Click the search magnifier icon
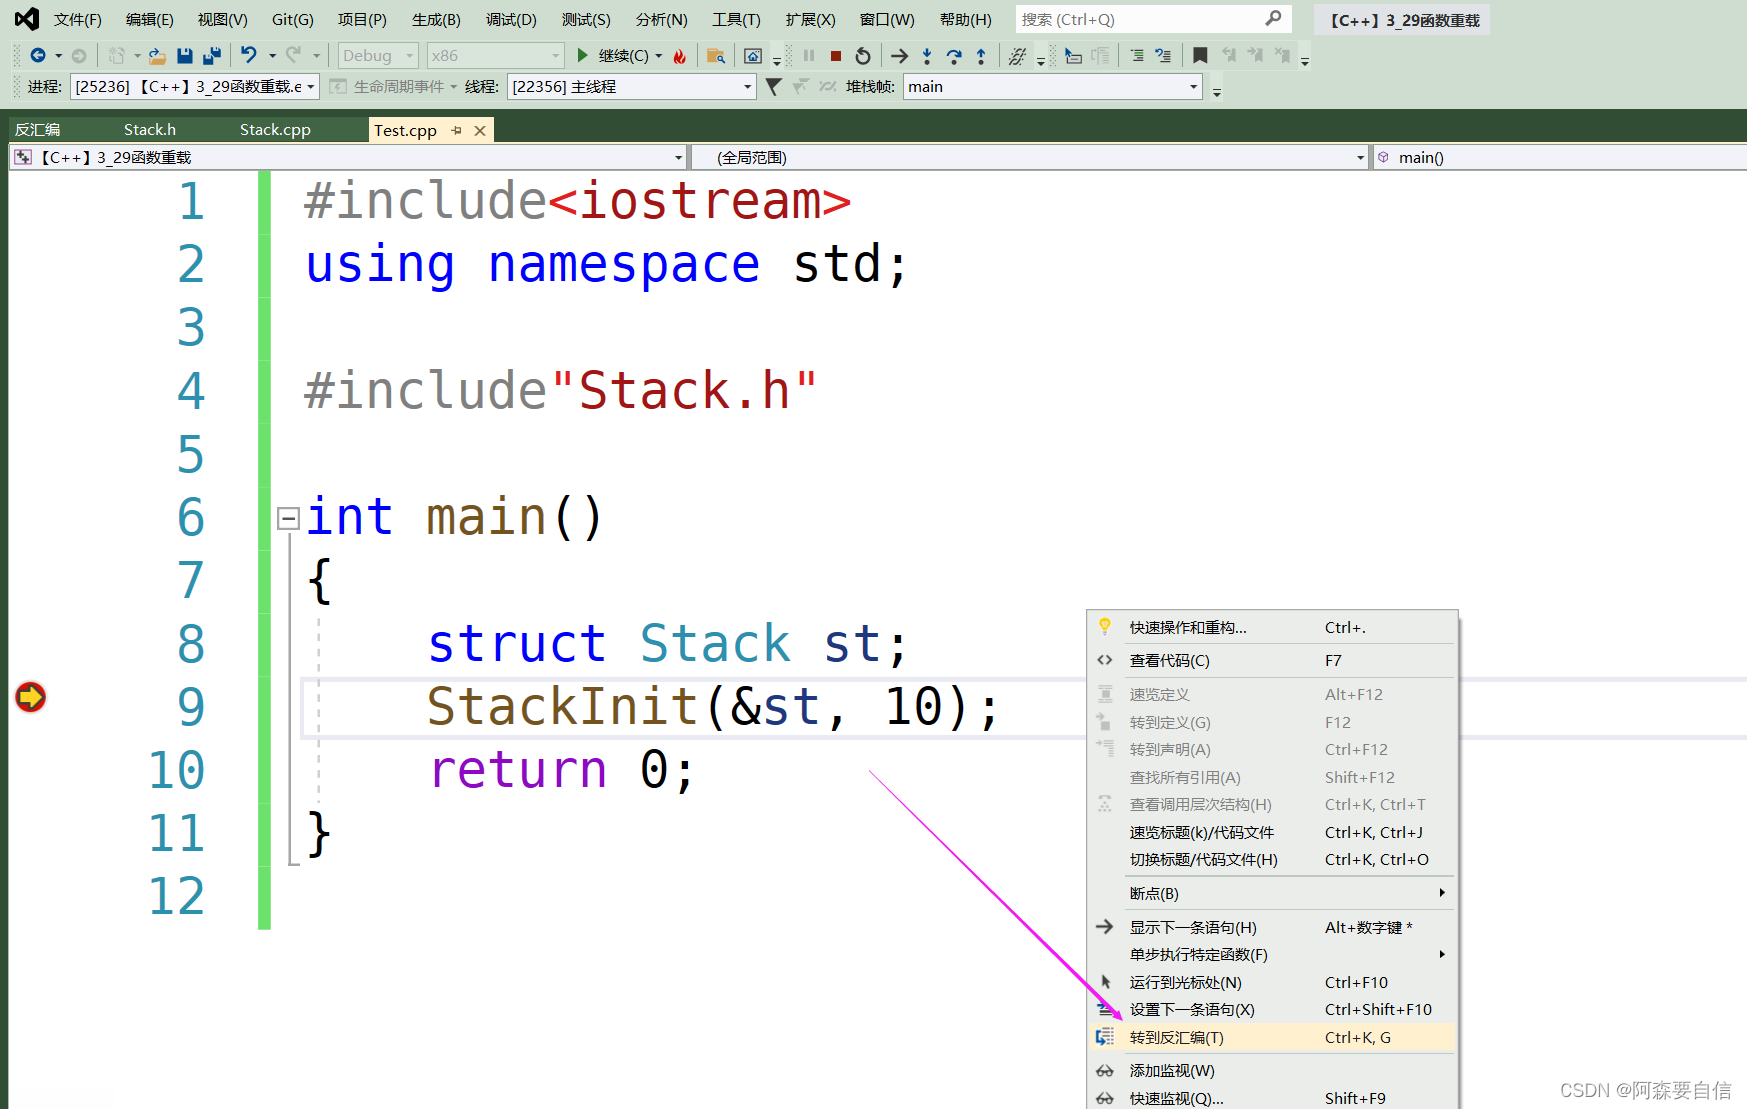The height and width of the screenshot is (1109, 1747). pos(1273,19)
